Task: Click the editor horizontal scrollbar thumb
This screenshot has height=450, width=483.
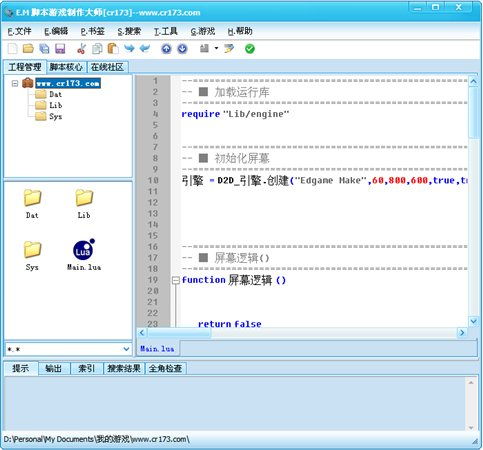Action: 179,332
